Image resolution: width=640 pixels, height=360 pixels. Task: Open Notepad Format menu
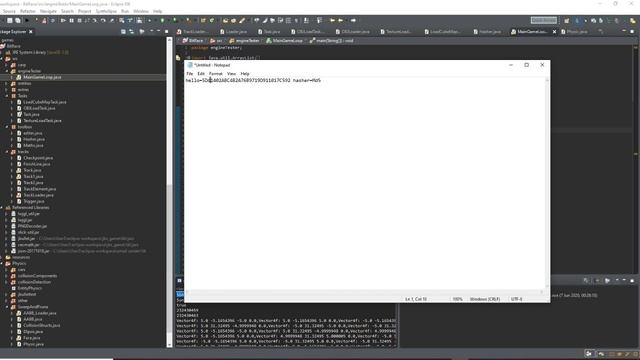coord(216,74)
